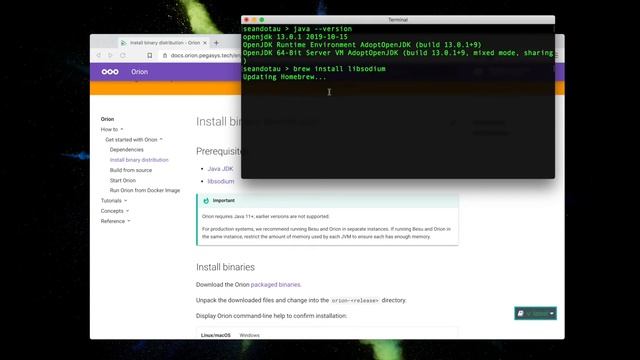Reload the Orion docs page

pyautogui.click(x=123, y=55)
